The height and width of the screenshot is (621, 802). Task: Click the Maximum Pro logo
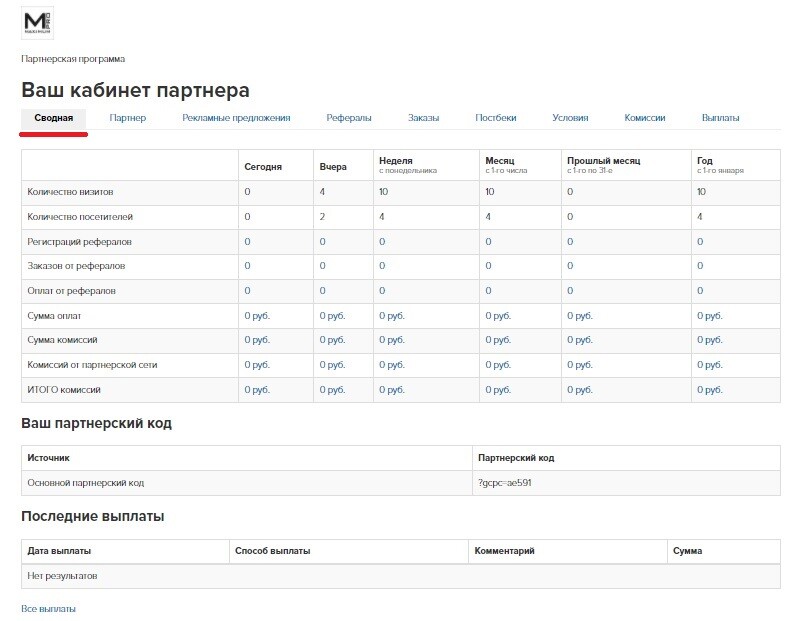pos(37,23)
